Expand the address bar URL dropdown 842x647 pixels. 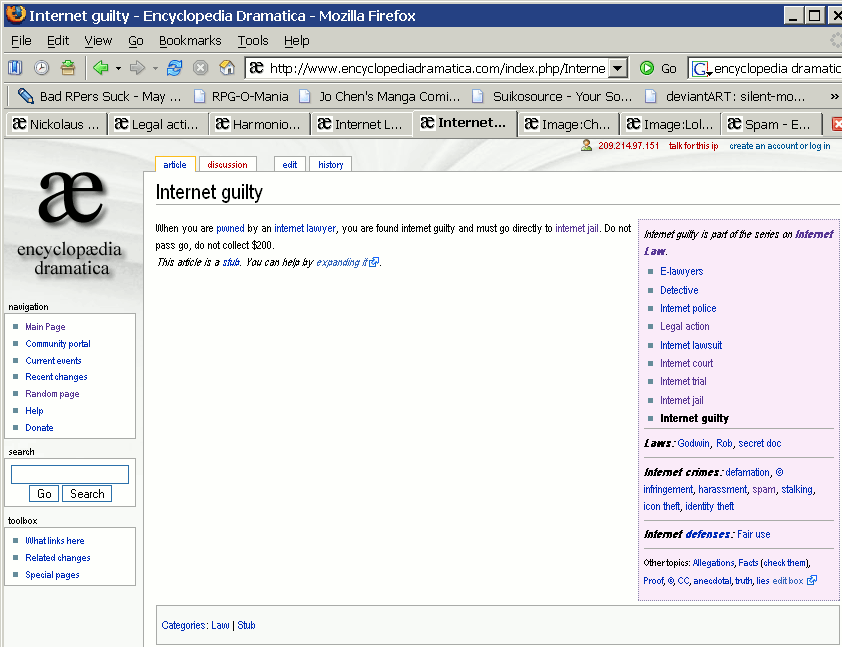[618, 68]
